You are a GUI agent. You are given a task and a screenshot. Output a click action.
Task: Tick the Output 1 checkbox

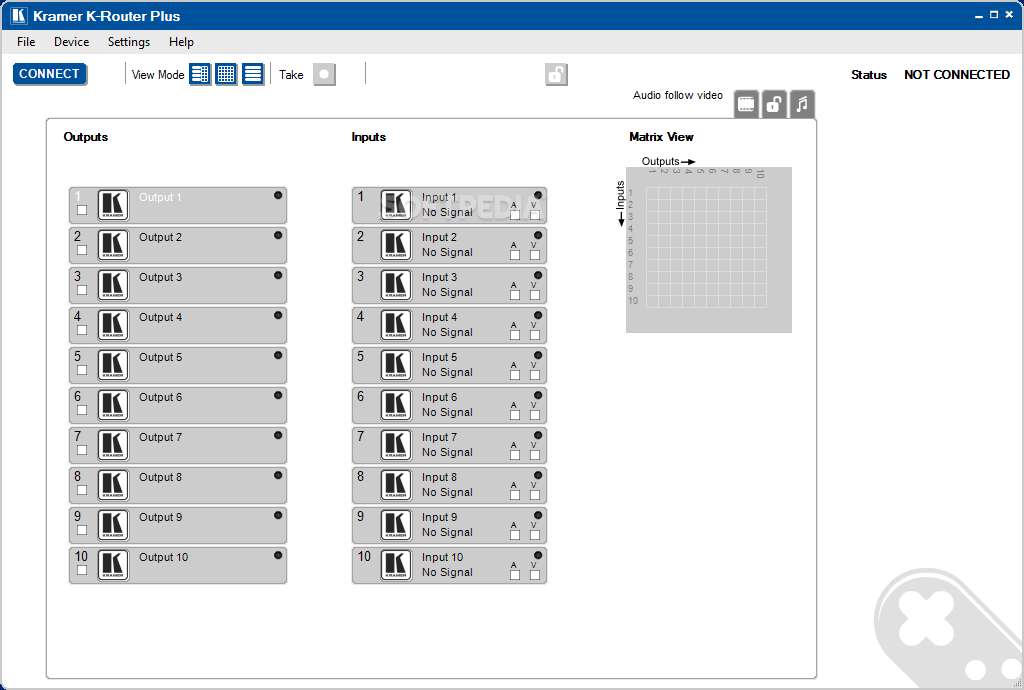pyautogui.click(x=82, y=210)
